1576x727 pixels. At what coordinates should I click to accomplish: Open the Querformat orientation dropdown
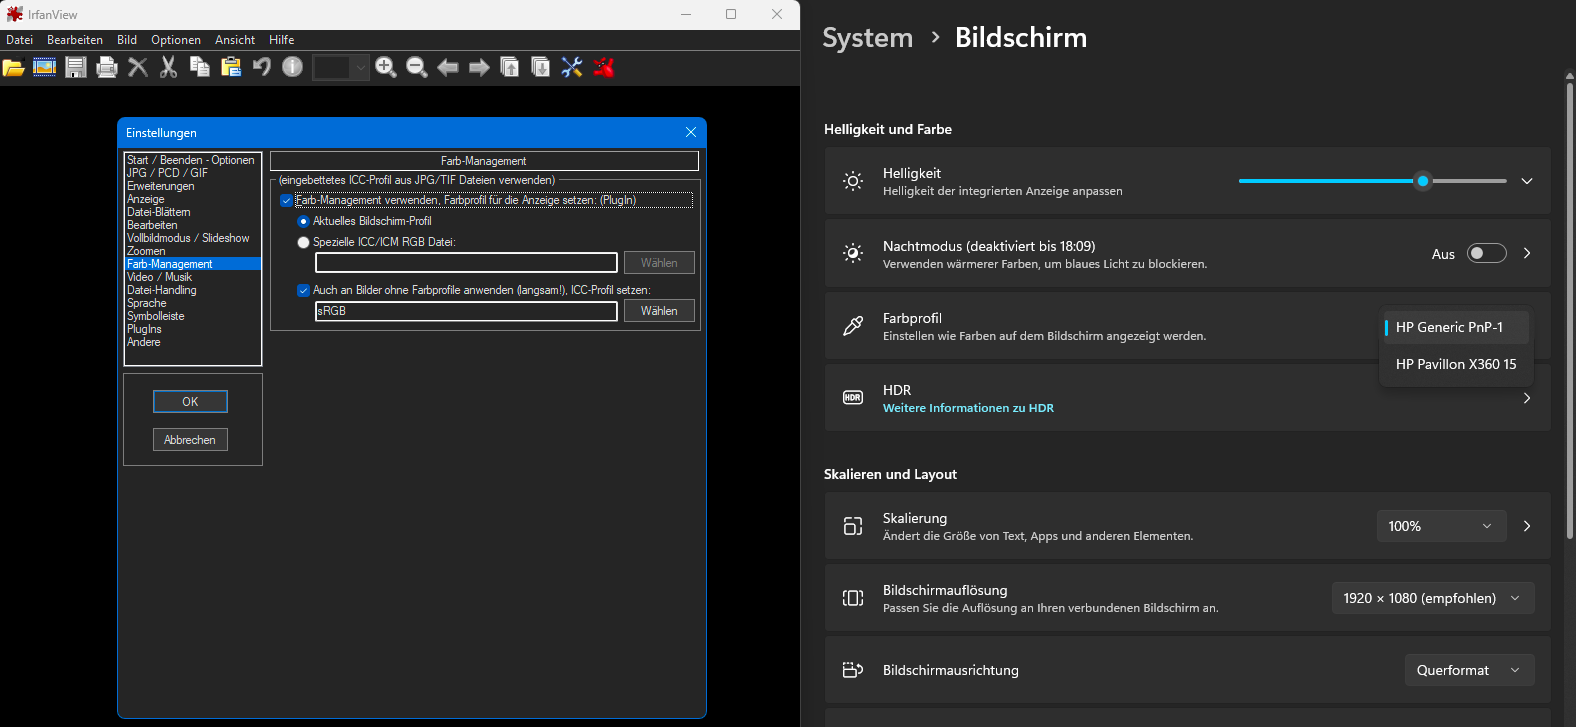coord(1469,670)
